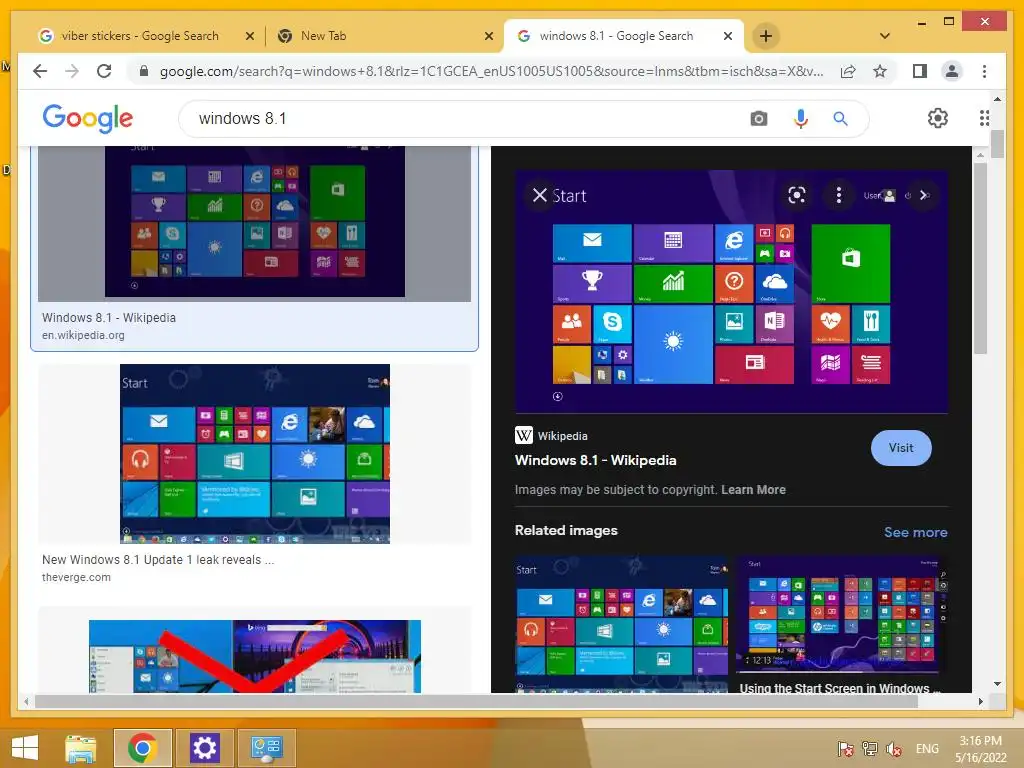The image size is (1024, 768).
Task: Share this page from address bar
Action: pyautogui.click(x=848, y=71)
